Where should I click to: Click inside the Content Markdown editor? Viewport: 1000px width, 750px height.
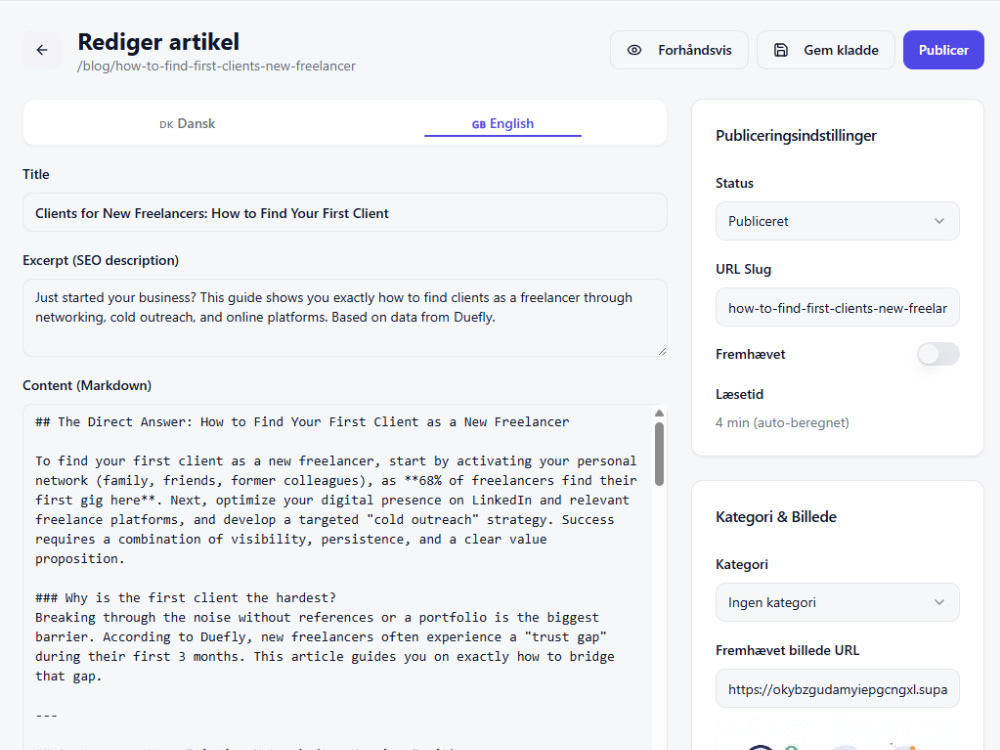(338, 577)
